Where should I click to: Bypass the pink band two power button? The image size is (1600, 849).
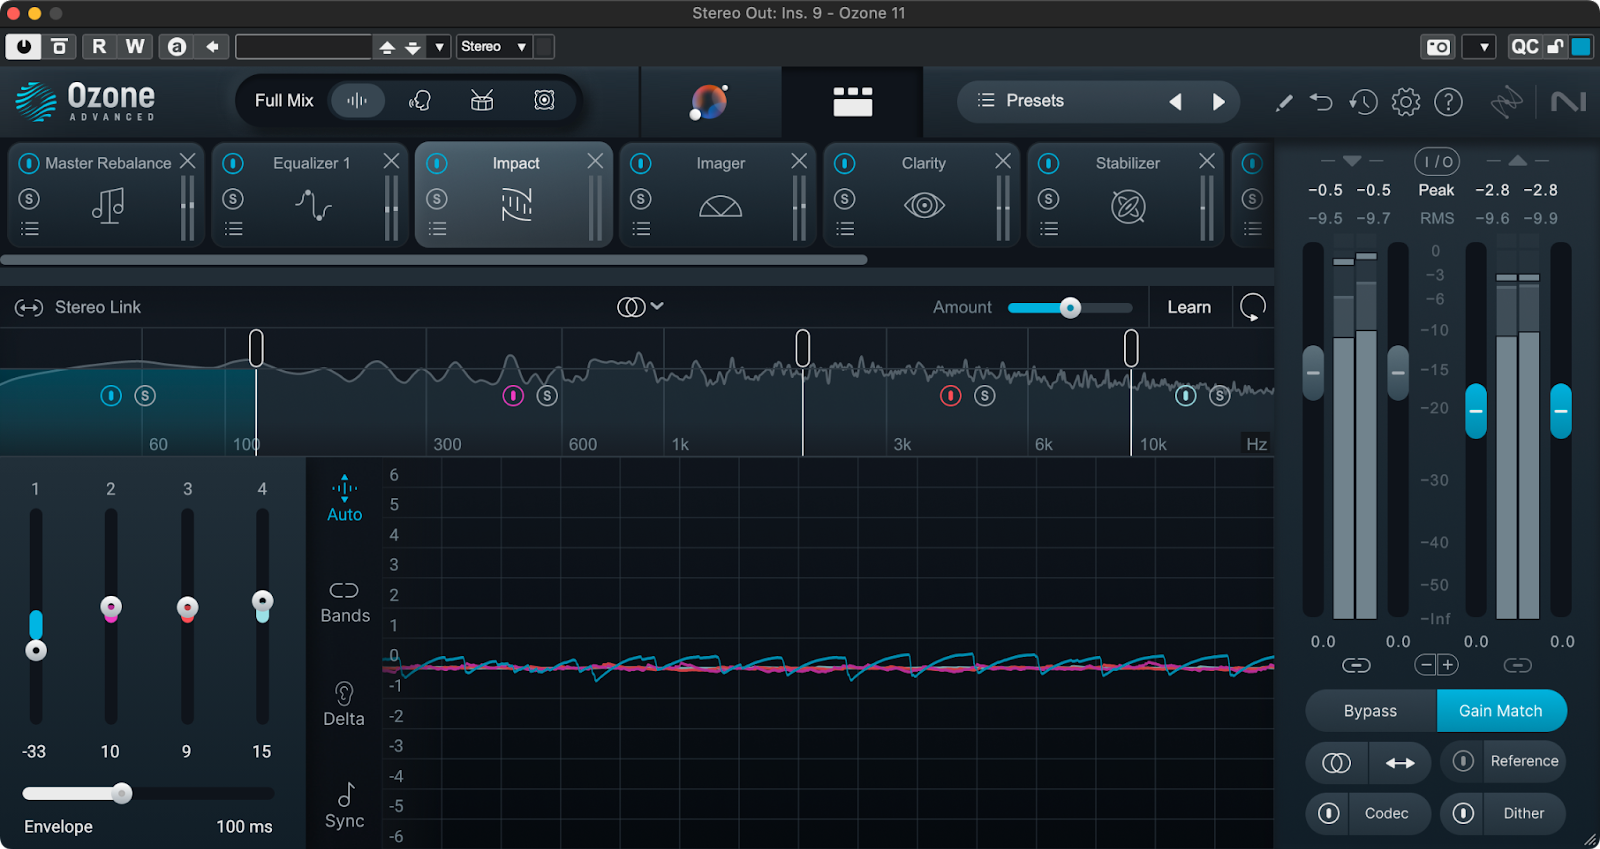[513, 396]
